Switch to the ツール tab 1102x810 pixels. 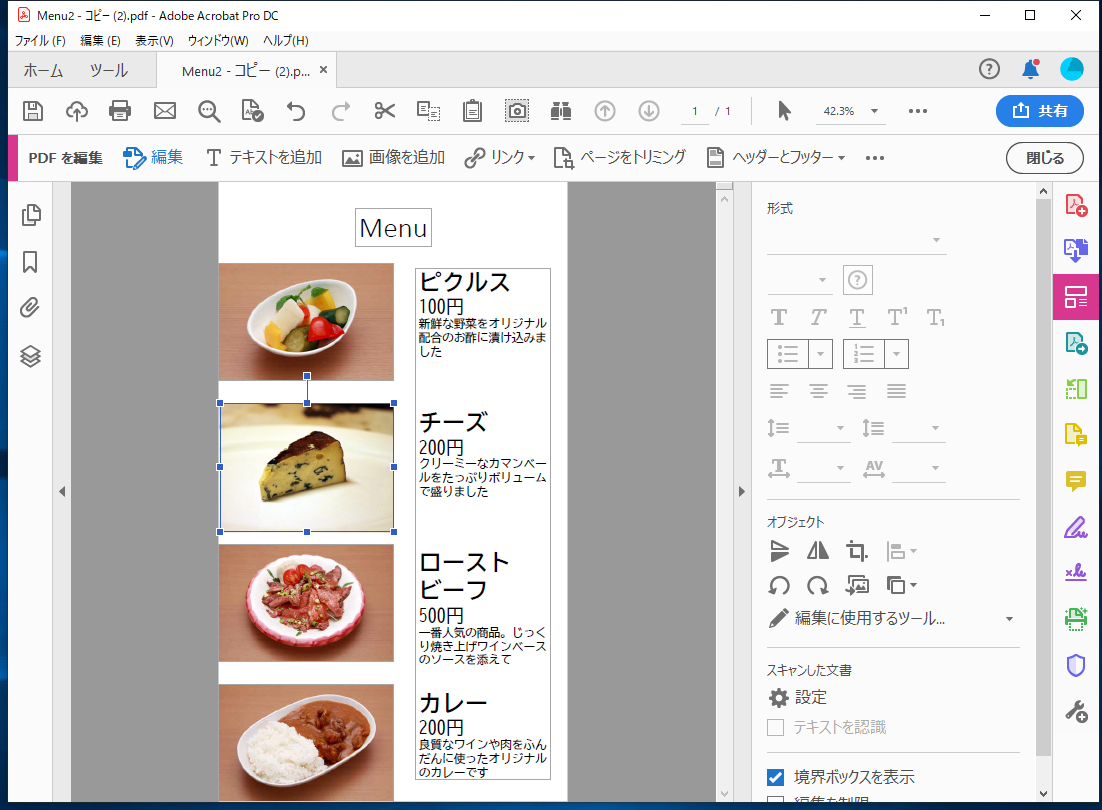108,70
